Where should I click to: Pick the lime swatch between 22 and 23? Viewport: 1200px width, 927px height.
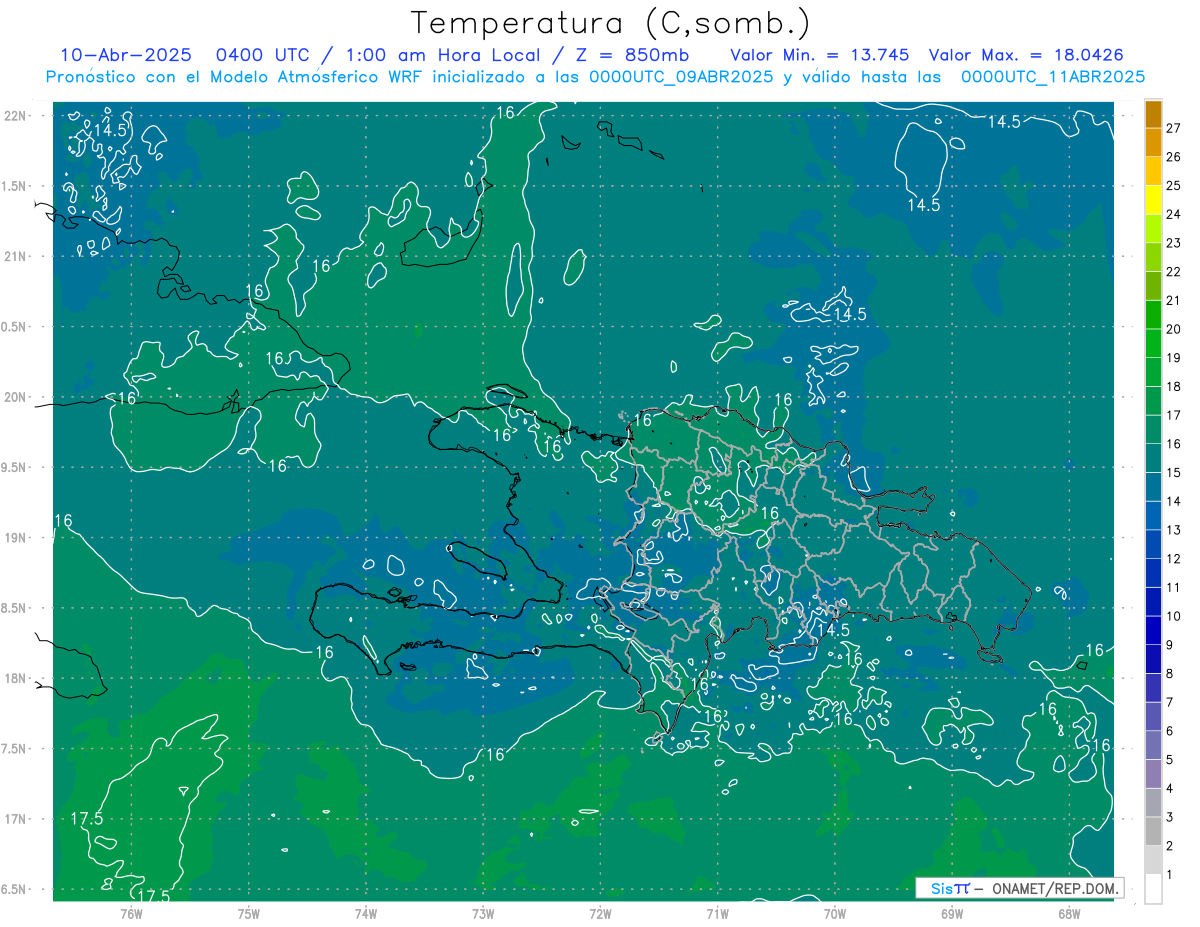point(1153,257)
